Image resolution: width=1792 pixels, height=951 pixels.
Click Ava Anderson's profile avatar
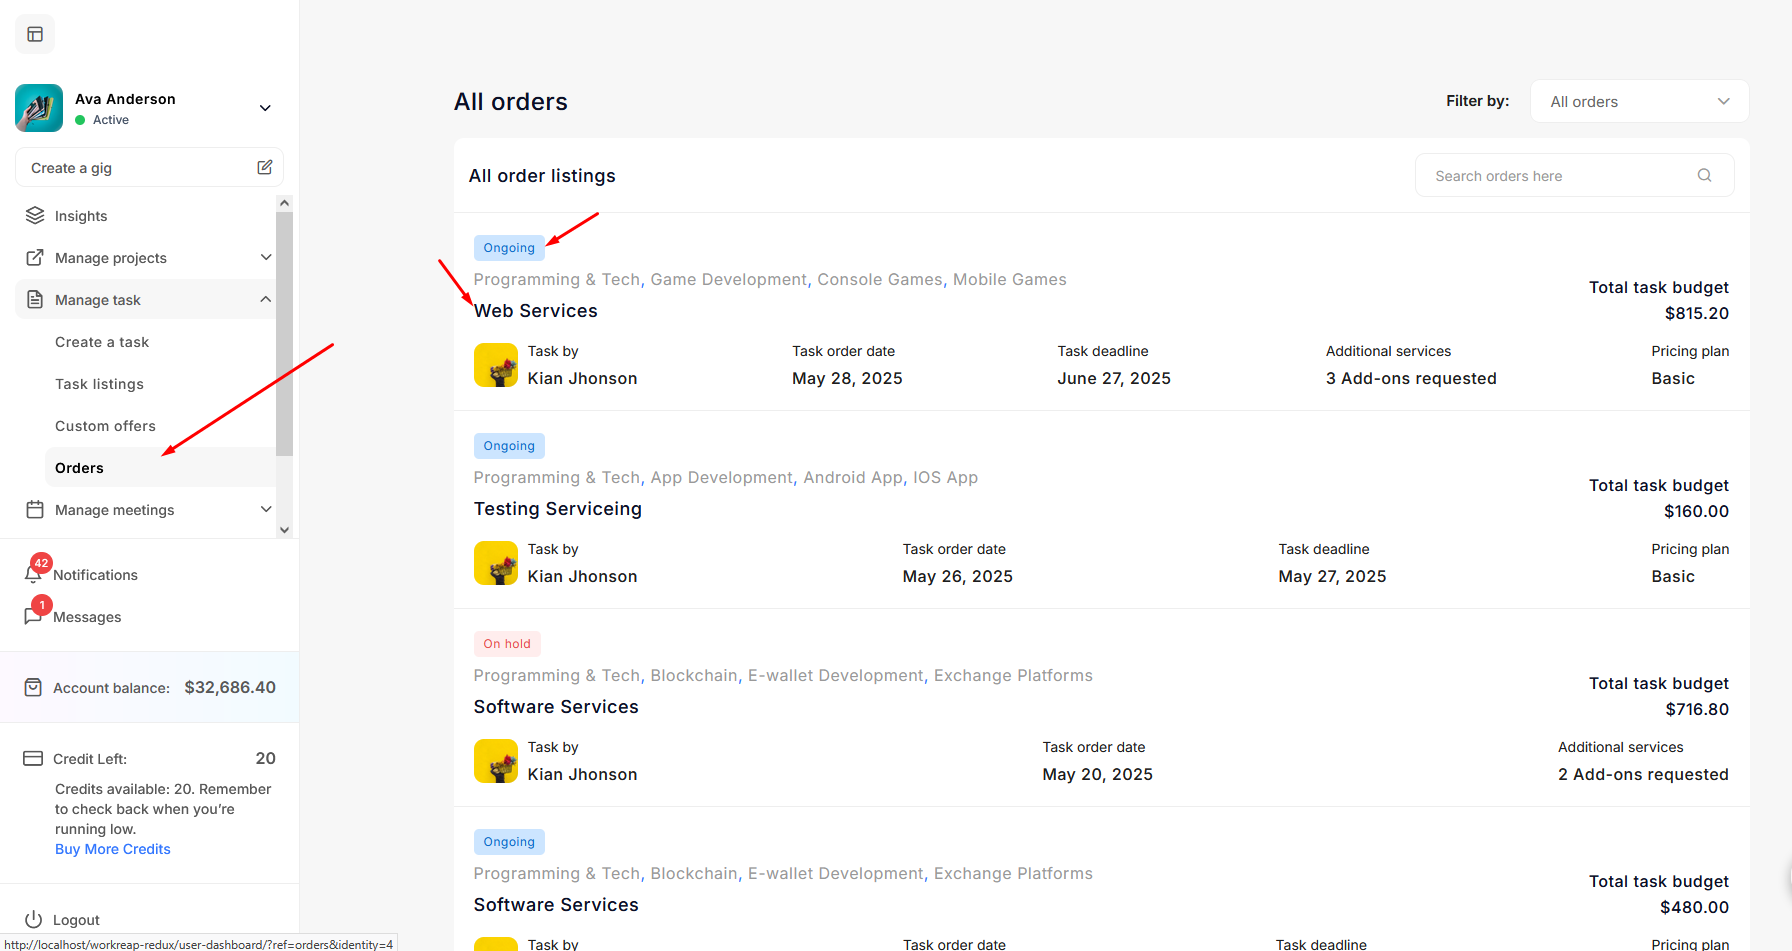point(39,108)
